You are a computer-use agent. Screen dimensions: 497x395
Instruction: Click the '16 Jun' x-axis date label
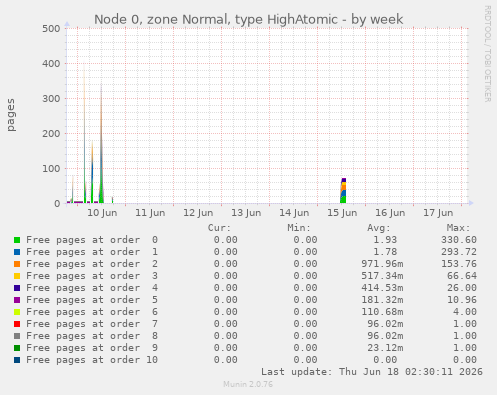coord(390,213)
